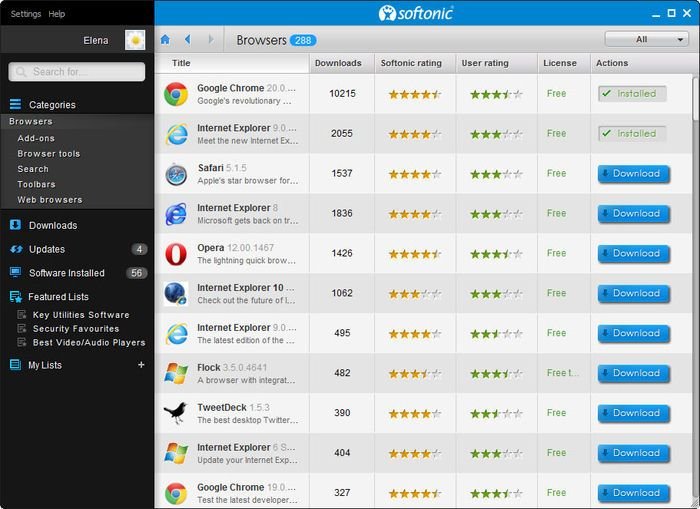Click the TweetDeck bird icon
The height and width of the screenshot is (509, 700).
pos(176,413)
